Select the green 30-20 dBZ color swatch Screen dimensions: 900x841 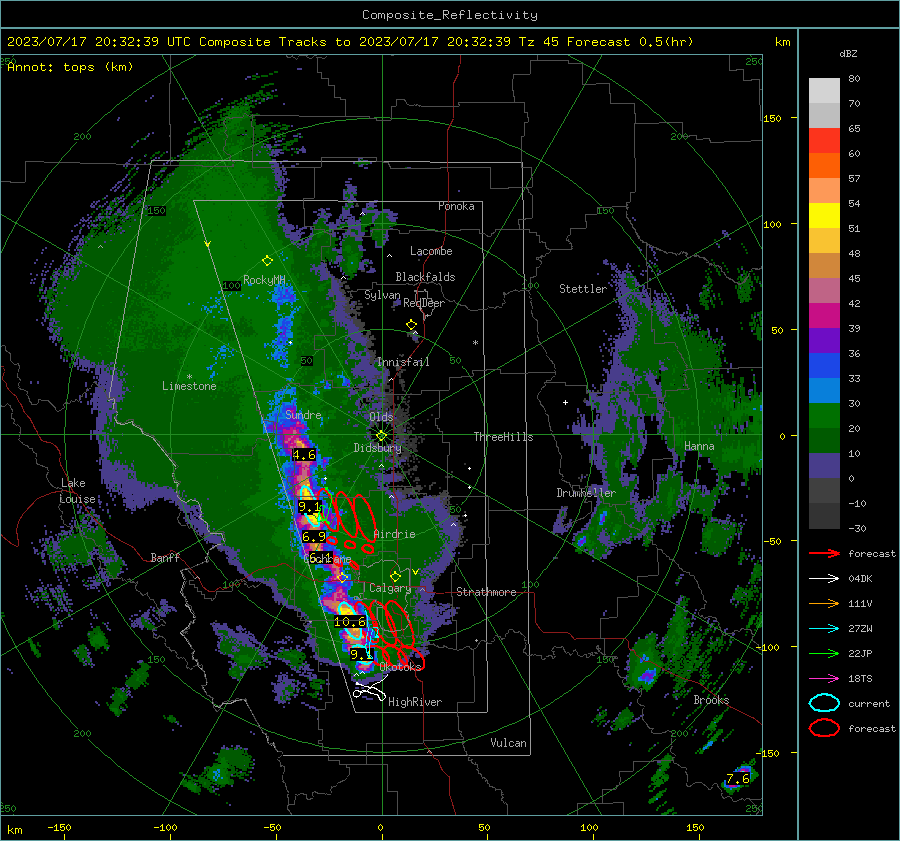click(824, 415)
